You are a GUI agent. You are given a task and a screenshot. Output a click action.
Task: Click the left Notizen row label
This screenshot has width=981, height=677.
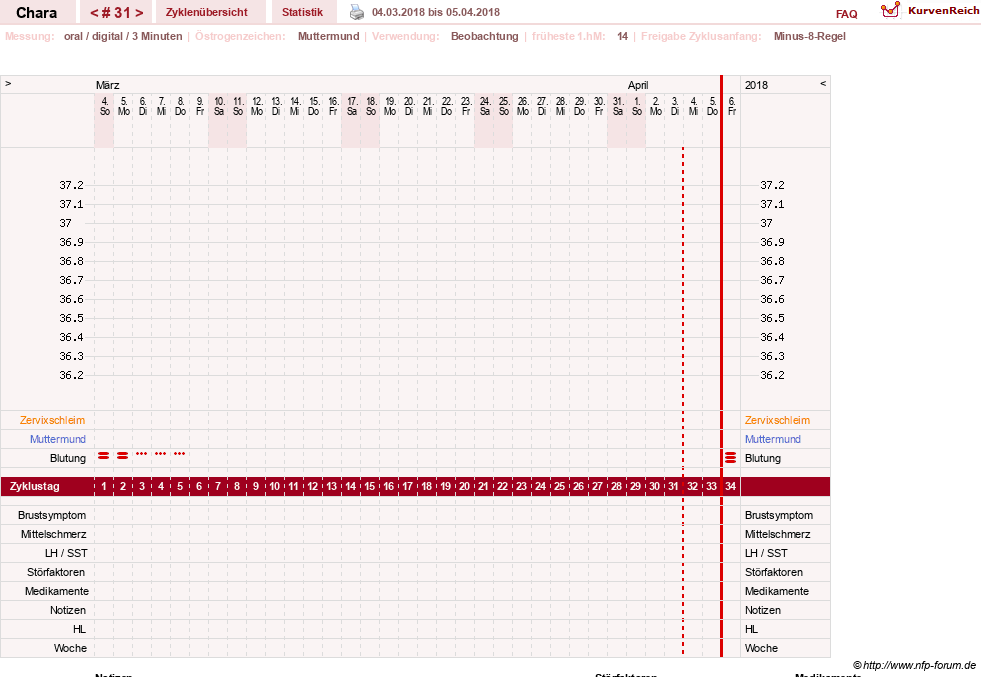pos(68,610)
